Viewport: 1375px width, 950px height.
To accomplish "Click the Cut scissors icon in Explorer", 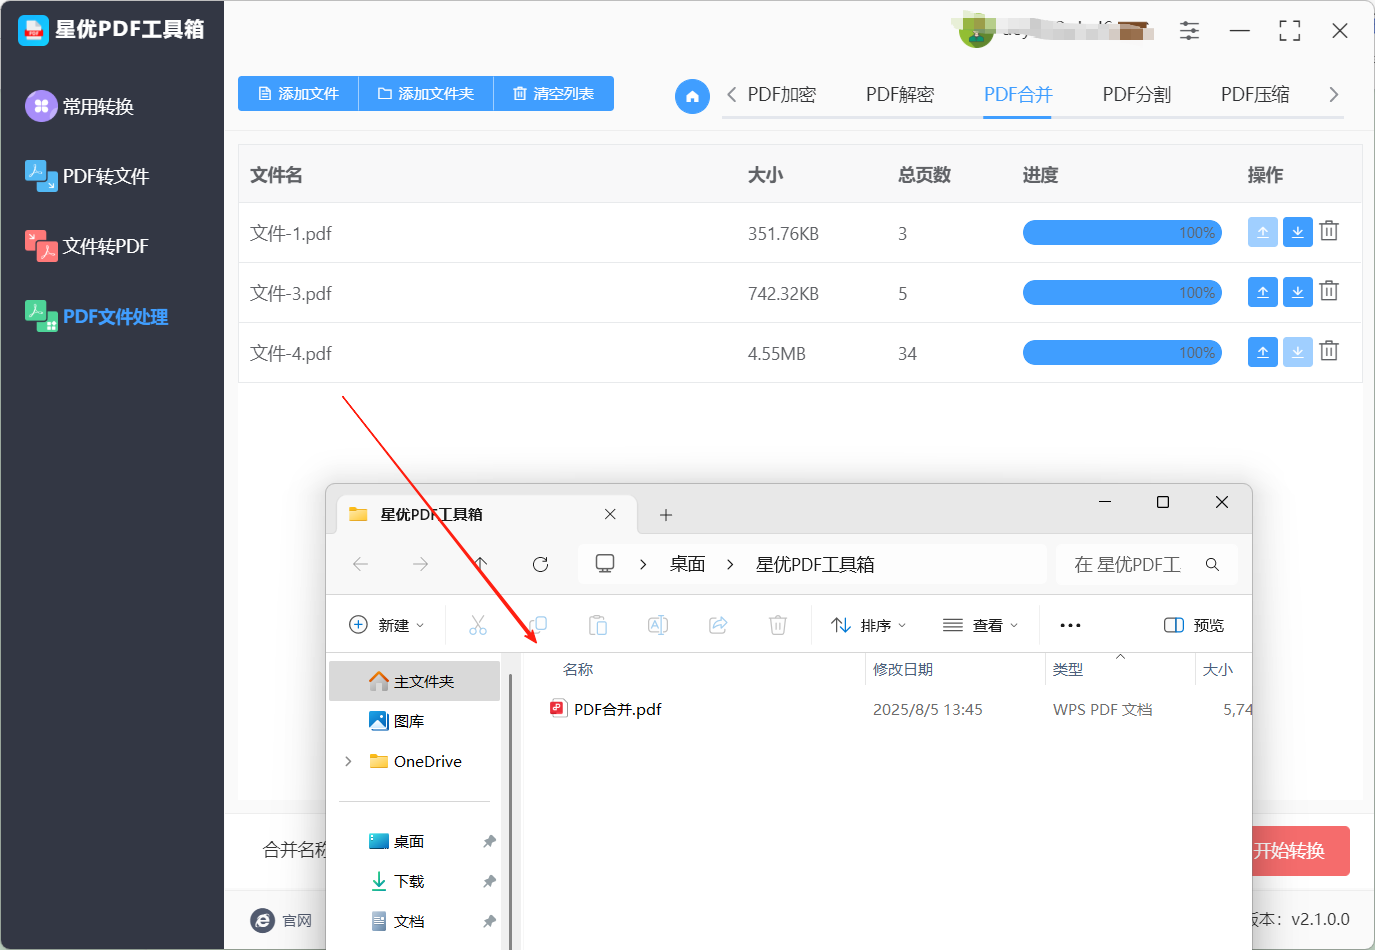I will (478, 625).
